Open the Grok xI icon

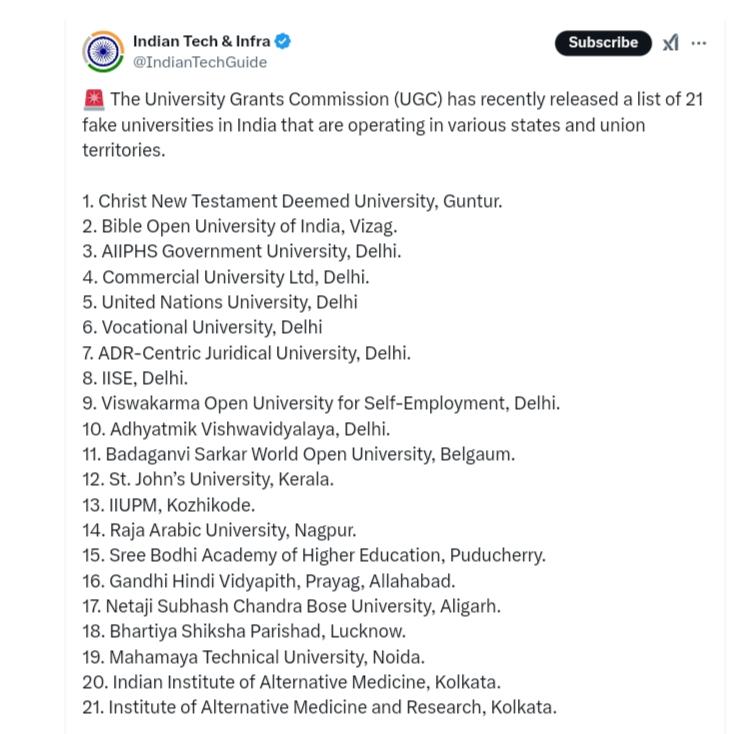coord(670,43)
